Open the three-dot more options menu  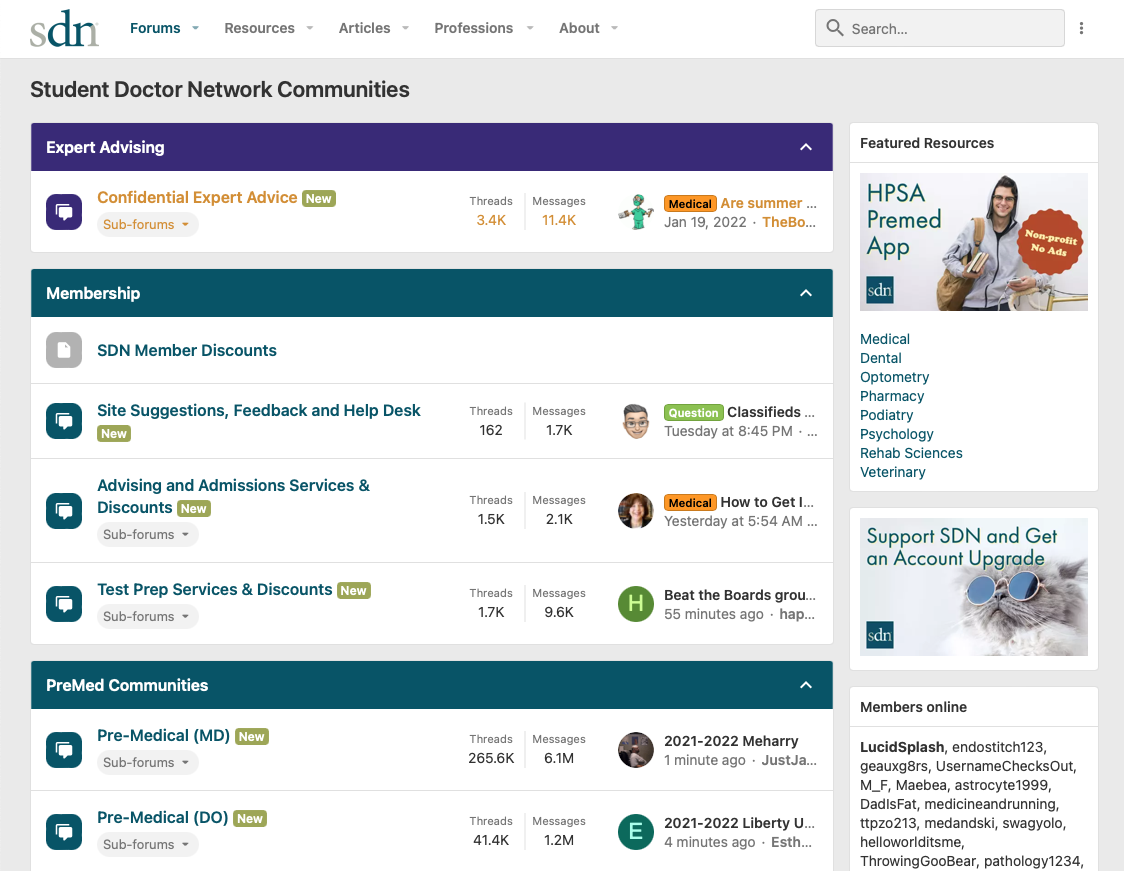1081,29
